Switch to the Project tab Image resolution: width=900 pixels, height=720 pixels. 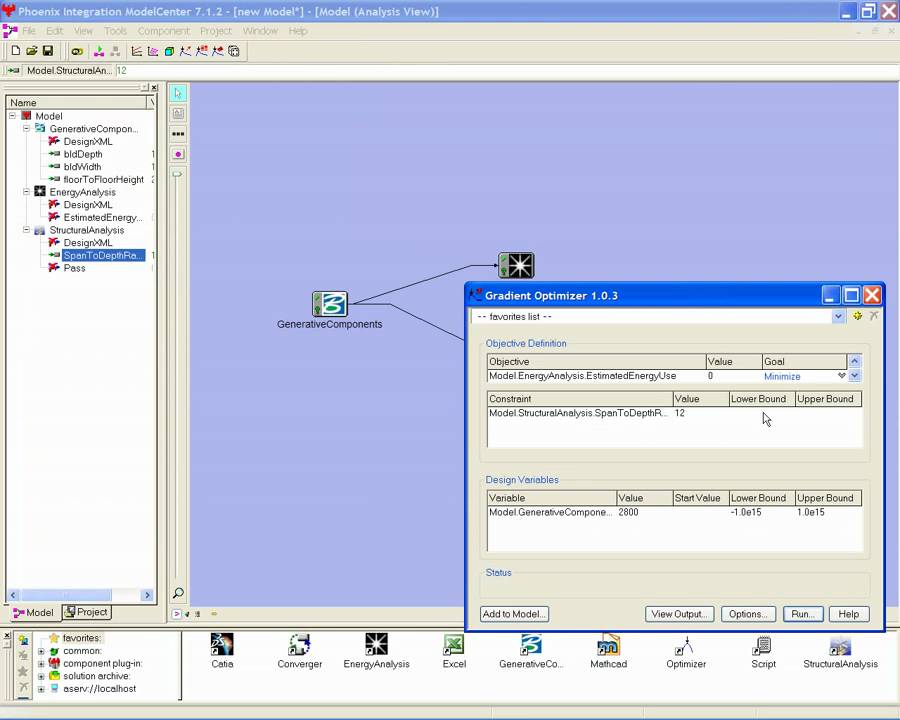(x=87, y=612)
